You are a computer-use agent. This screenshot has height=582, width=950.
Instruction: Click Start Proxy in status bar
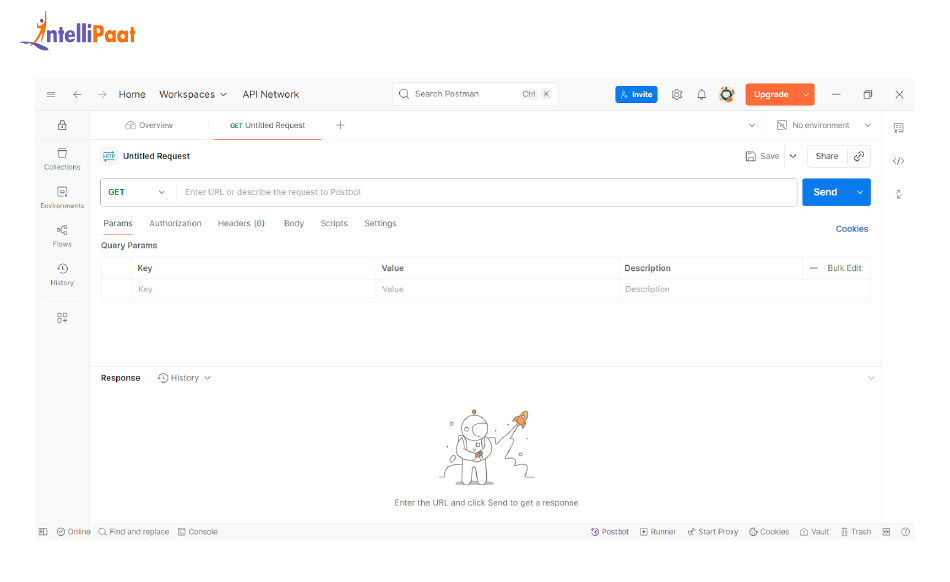712,532
